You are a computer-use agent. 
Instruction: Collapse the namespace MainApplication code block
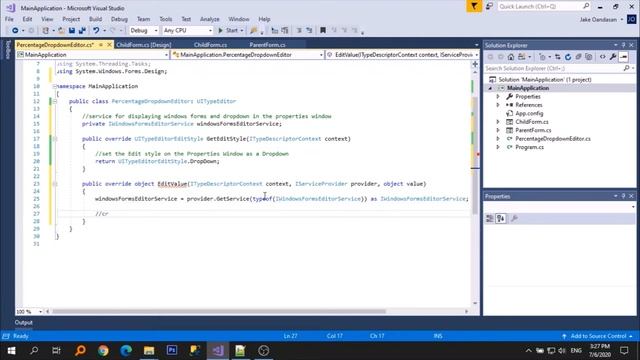[55, 86]
